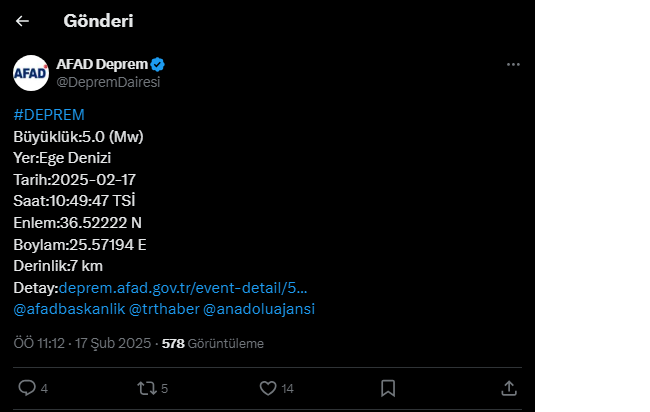Open the #DEPREM hashtag

[49, 115]
